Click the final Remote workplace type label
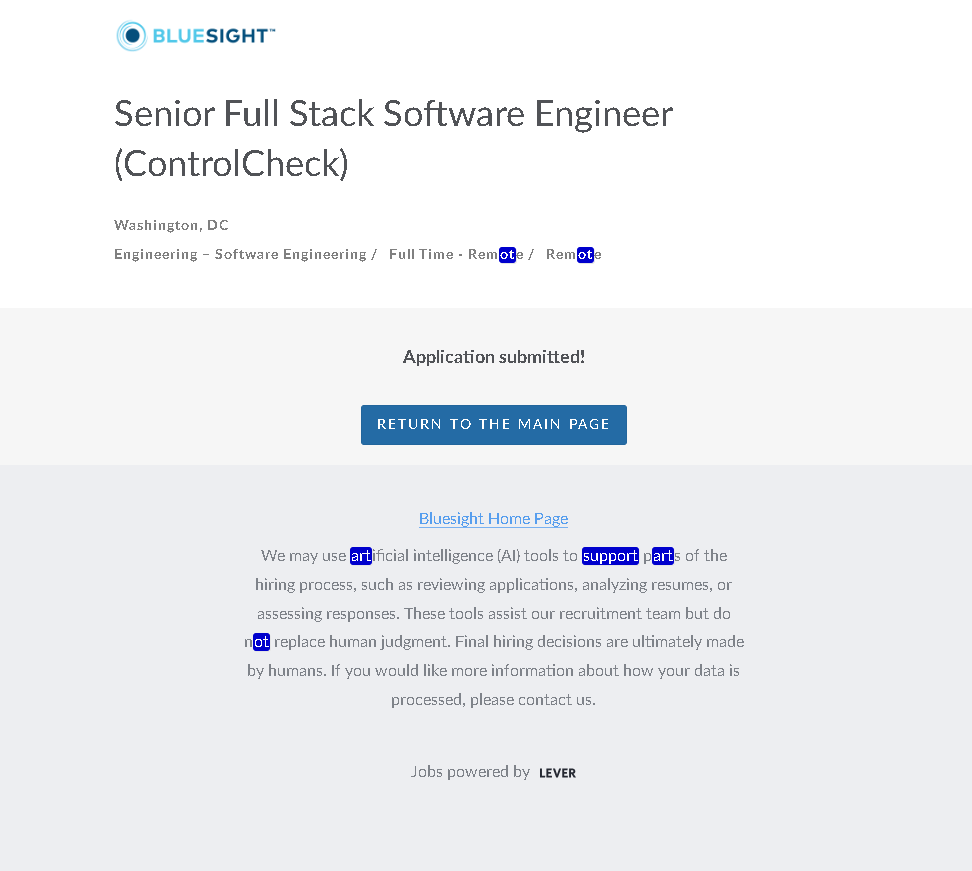Screen dimensions: 972x871 pyautogui.click(x=573, y=254)
